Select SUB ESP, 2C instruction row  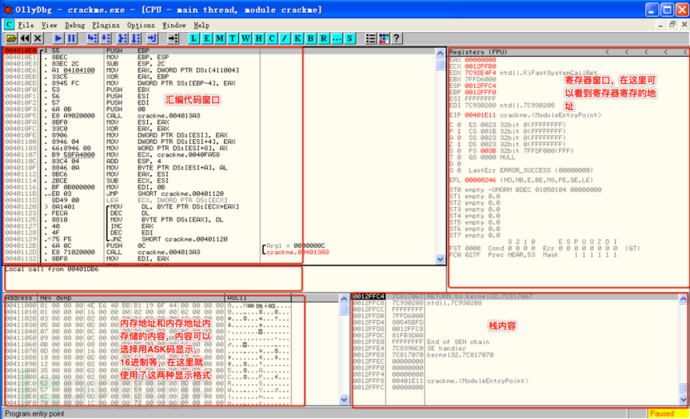click(x=219, y=64)
